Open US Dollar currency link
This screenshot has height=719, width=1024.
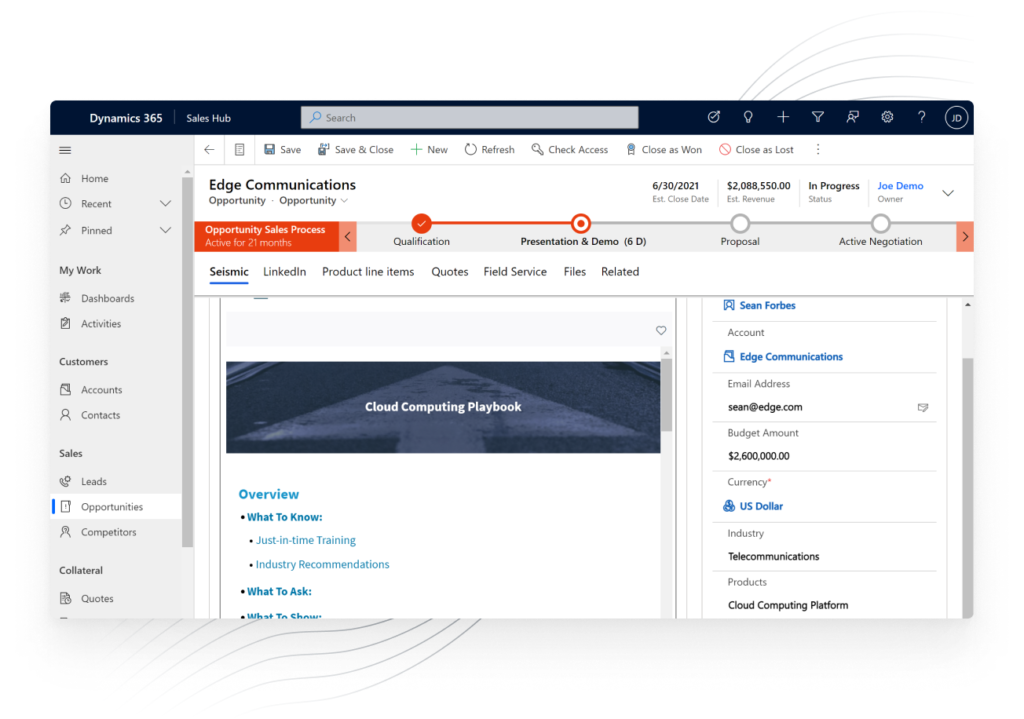[x=761, y=506]
